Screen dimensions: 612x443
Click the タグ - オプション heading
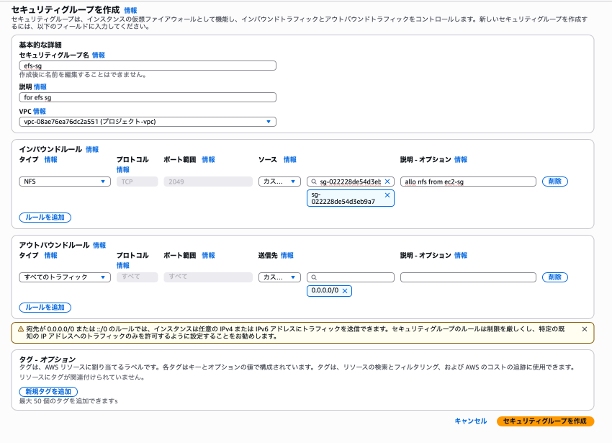(47, 359)
